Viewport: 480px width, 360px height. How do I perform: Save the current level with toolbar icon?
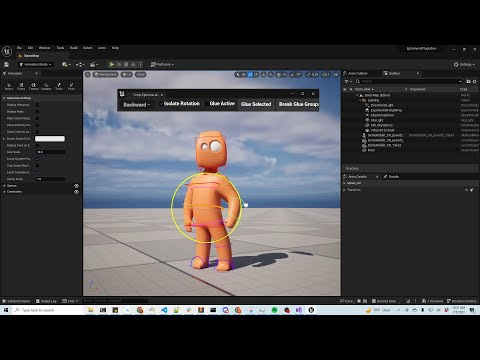pos(6,64)
